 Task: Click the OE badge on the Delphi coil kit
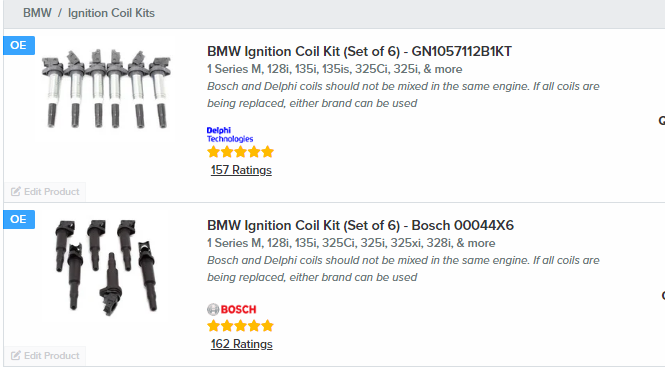pyautogui.click(x=19, y=45)
